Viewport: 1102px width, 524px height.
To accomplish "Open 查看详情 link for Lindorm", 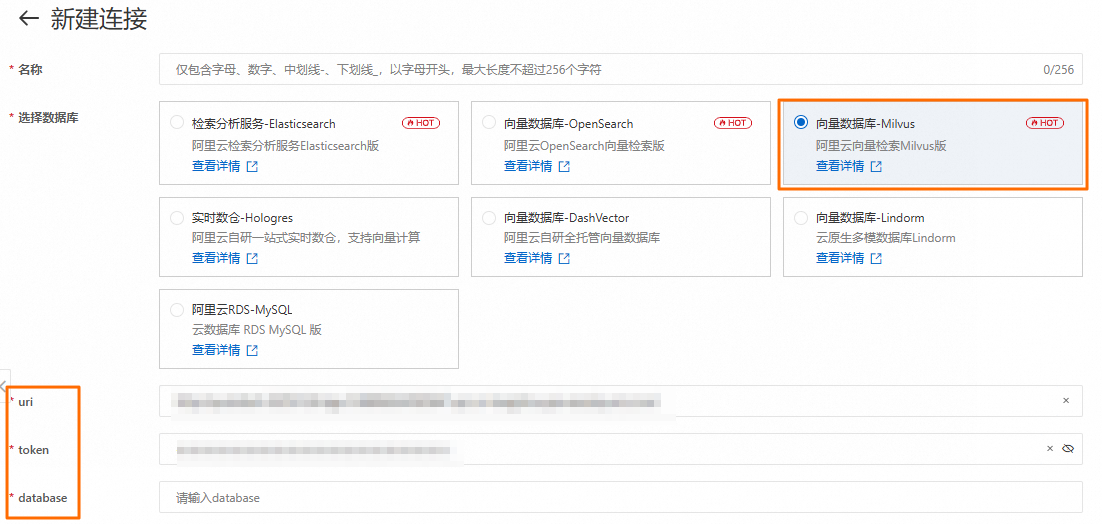I will tap(840, 258).
